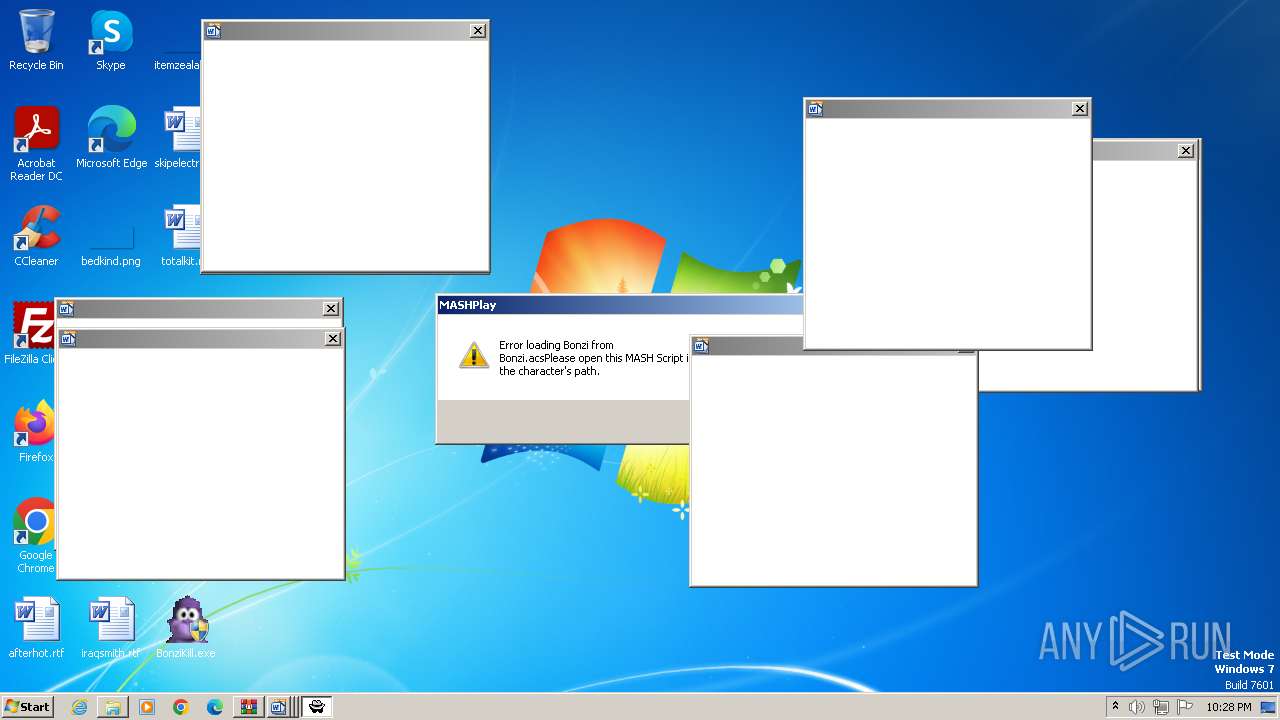Screen dimensions: 1280x720
Task: Open the Recycle Bin desktop icon
Action: [x=36, y=40]
